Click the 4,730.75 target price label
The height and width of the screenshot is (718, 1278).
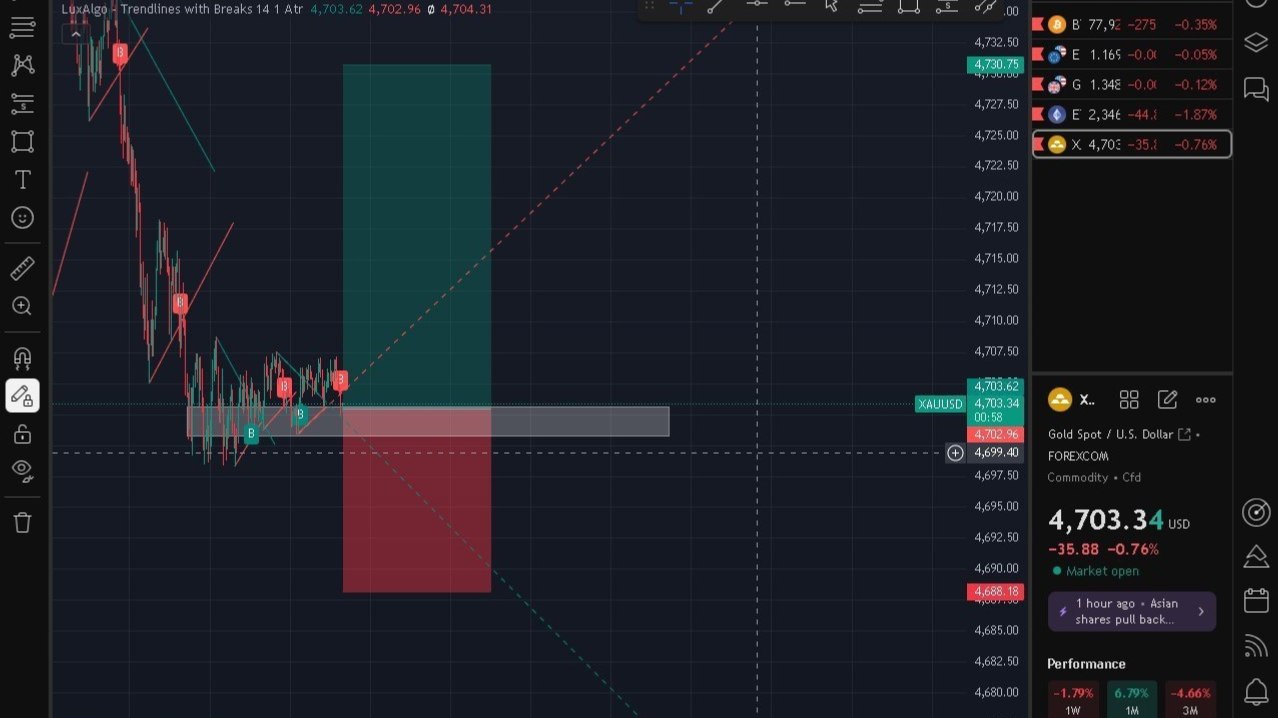click(995, 64)
